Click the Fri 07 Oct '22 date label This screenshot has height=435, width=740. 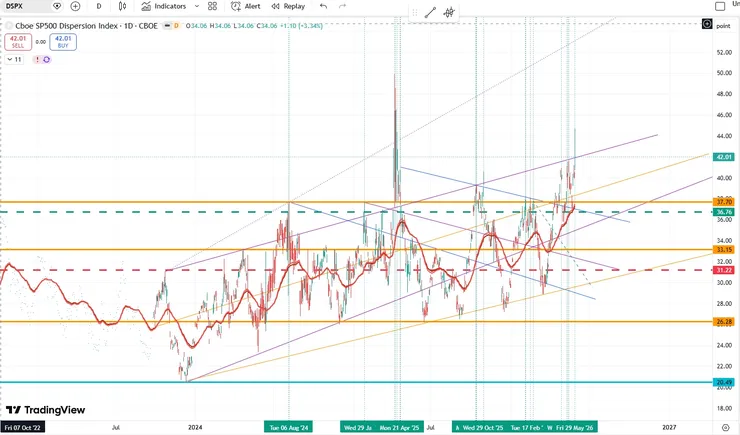[23, 427]
